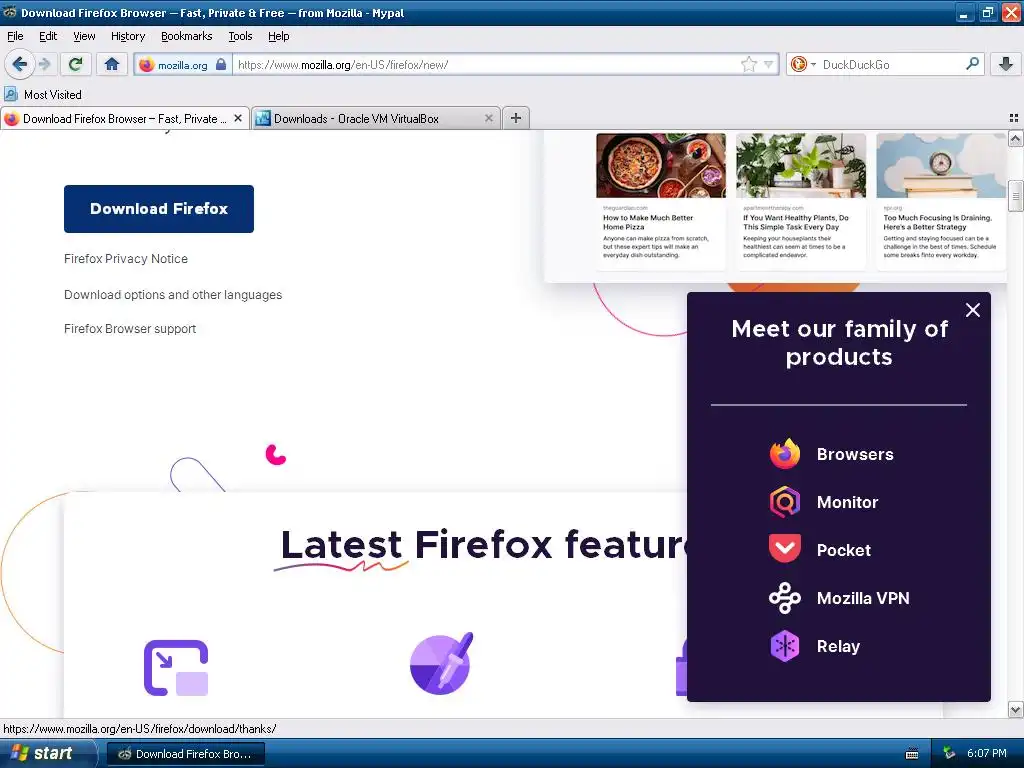Viewport: 1024px width, 768px height.
Task: Open the Most Visited bookmarks folder
Action: click(43, 94)
